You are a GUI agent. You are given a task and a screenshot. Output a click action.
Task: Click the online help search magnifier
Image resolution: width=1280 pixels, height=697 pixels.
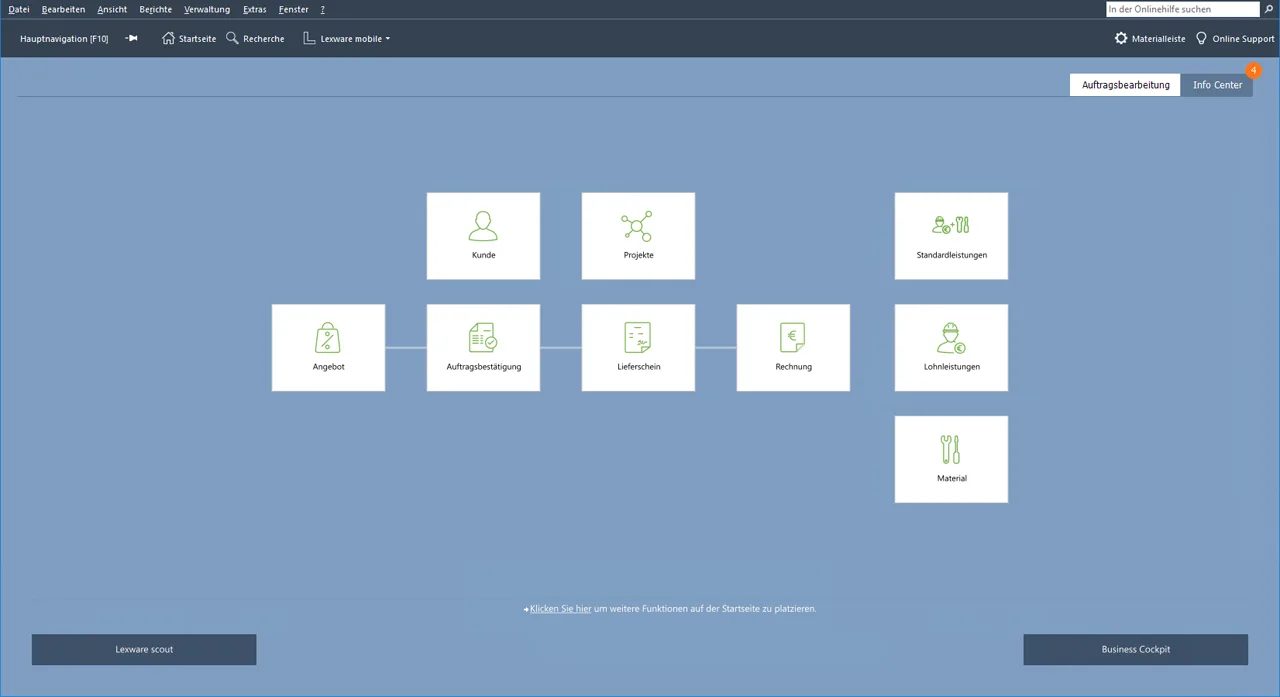point(1270,9)
